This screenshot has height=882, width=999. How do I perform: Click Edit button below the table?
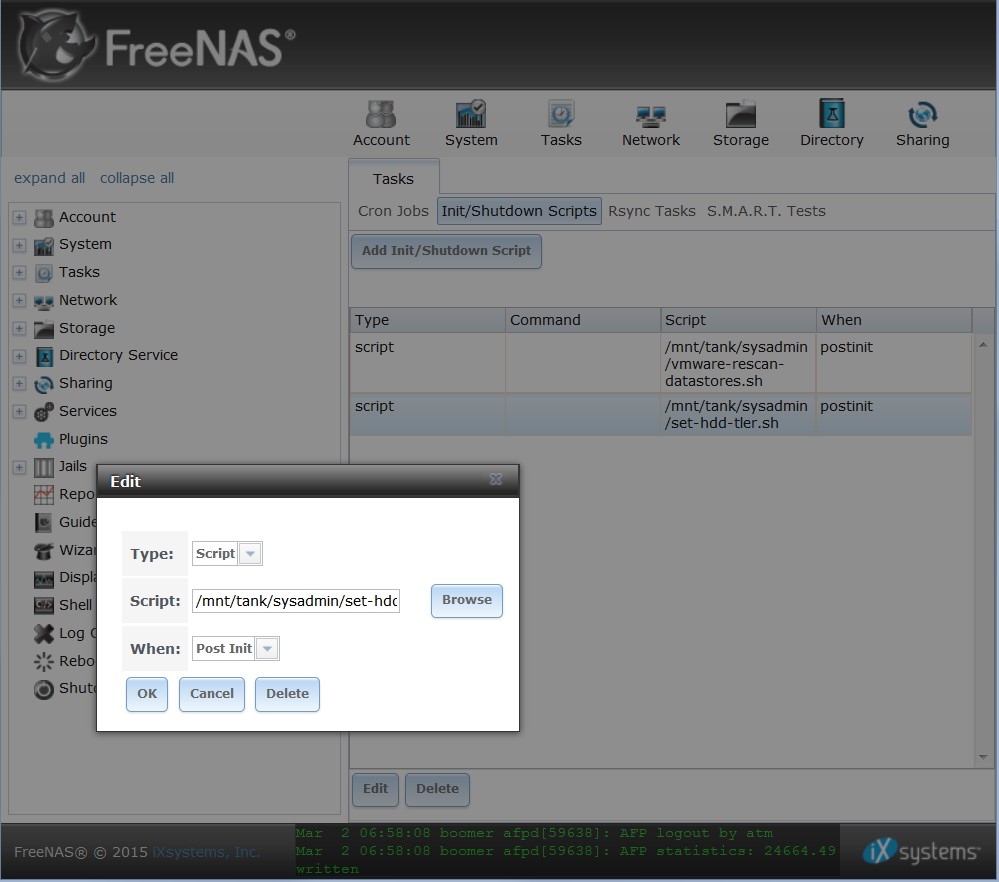(375, 790)
